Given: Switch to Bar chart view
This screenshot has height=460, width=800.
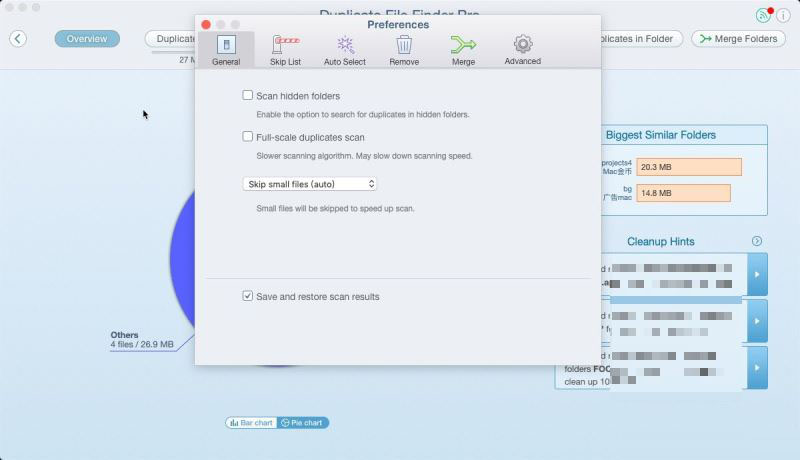Looking at the screenshot, I should (251, 423).
